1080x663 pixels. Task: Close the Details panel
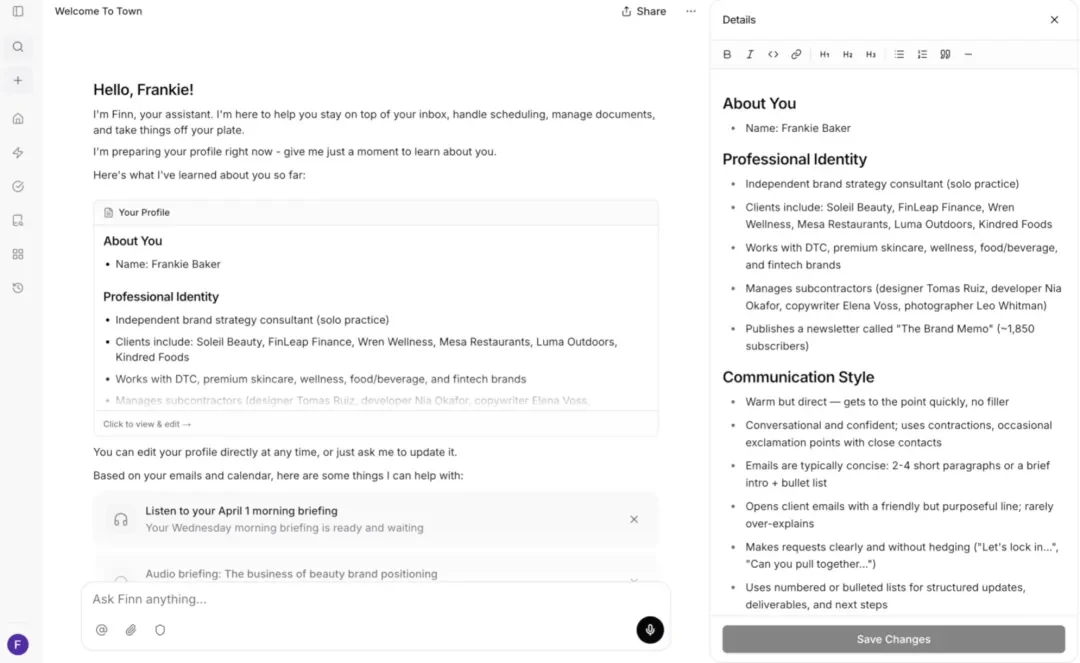tap(1054, 20)
